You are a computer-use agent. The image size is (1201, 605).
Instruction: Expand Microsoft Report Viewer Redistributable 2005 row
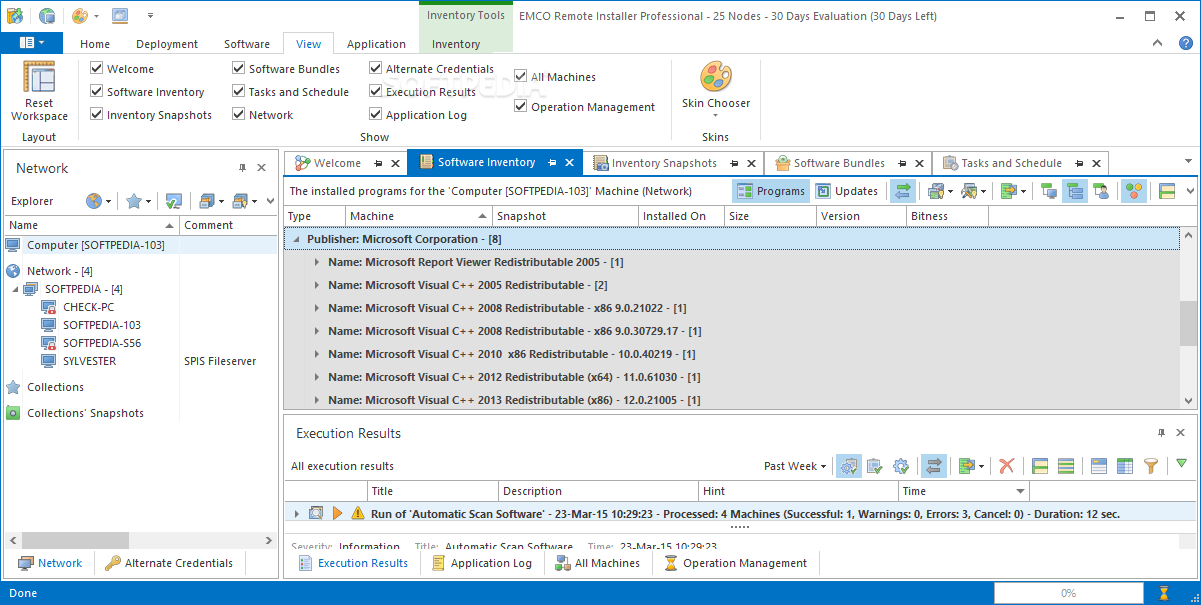click(317, 262)
